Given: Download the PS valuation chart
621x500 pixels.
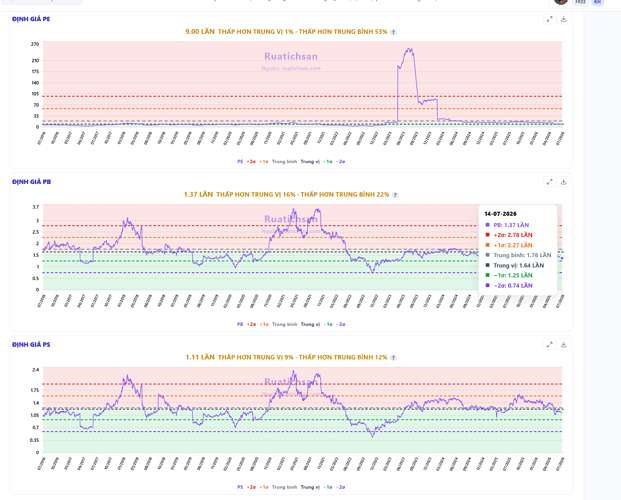Looking at the screenshot, I should pos(564,345).
